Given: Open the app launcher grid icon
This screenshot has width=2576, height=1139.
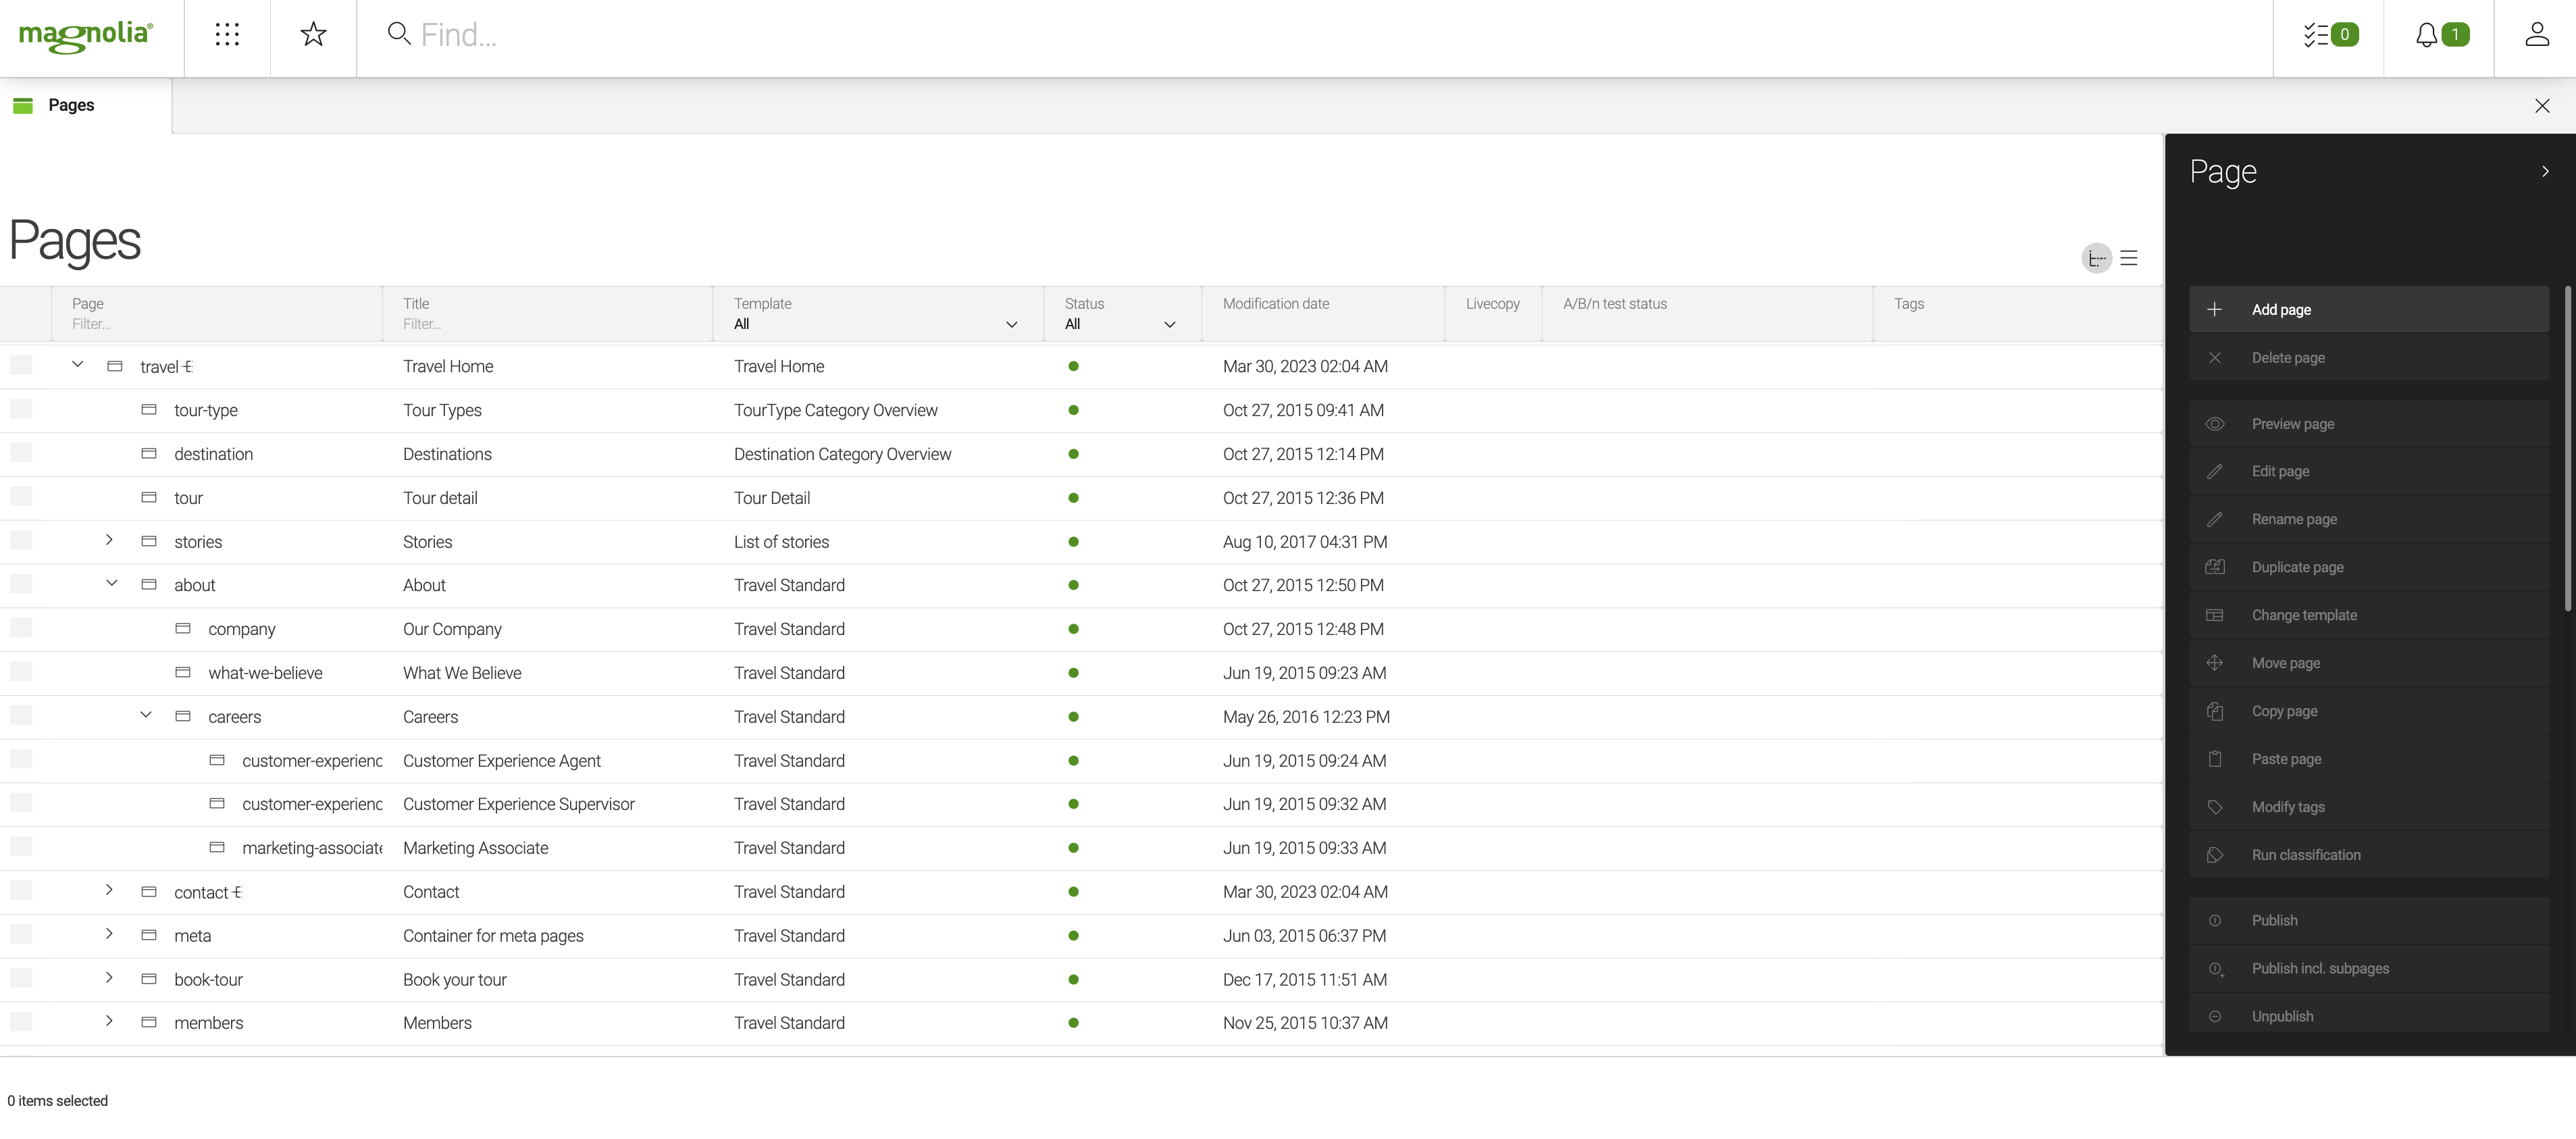Looking at the screenshot, I should 227,35.
